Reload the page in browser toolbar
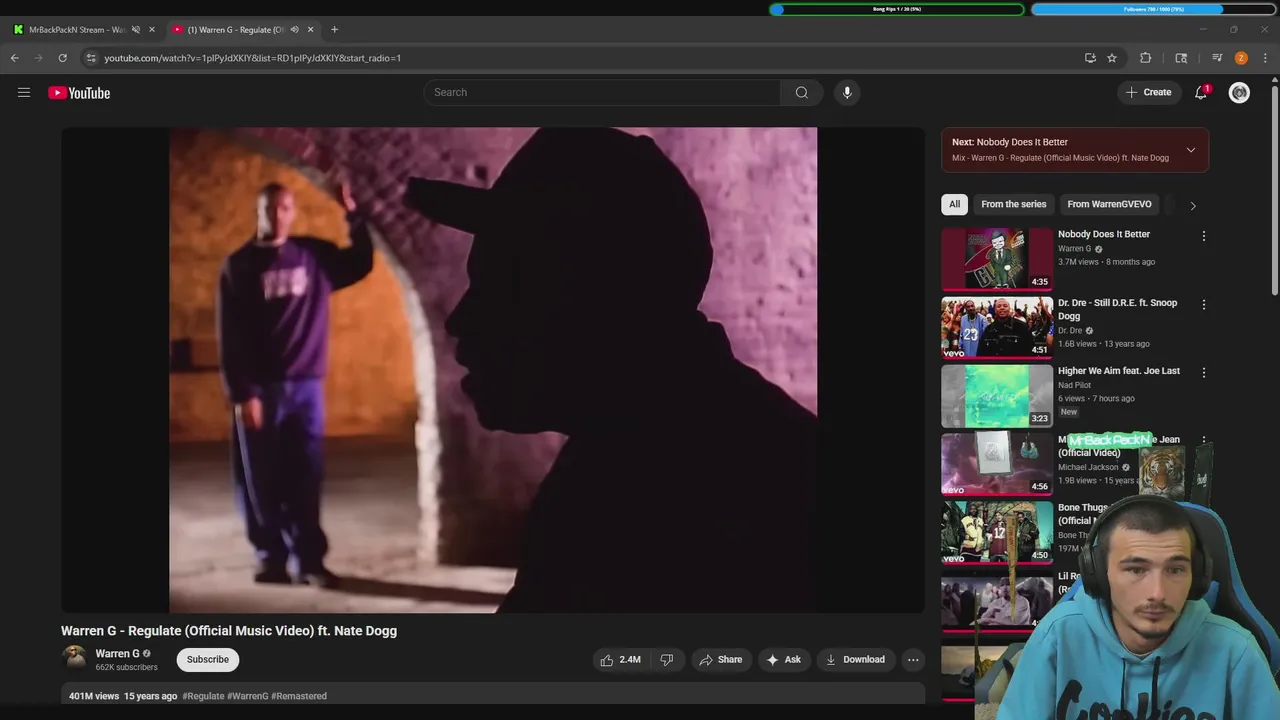The width and height of the screenshot is (1280, 720). coord(62,58)
